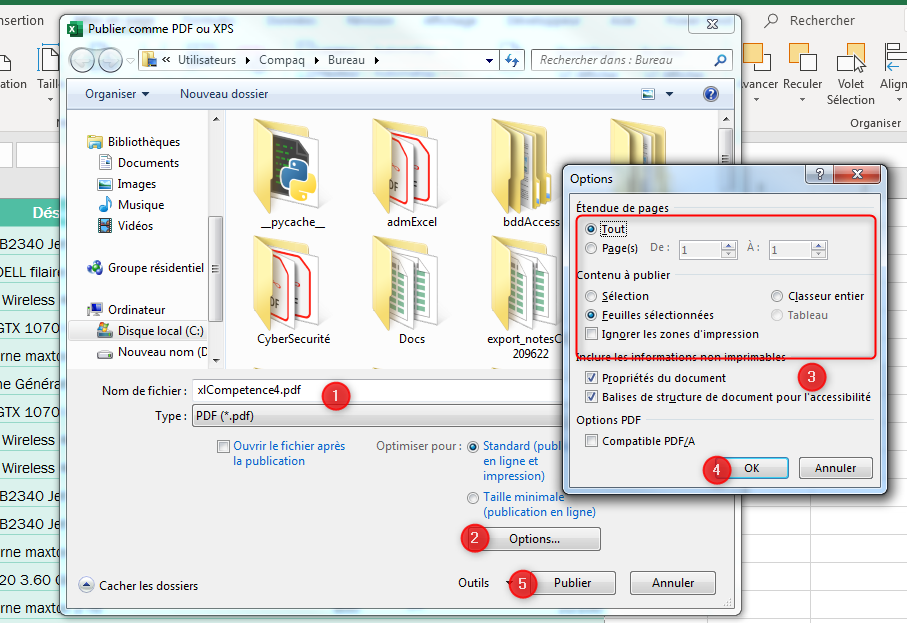Open Images library in navigation pane
This screenshot has width=907, height=623.
127,184
